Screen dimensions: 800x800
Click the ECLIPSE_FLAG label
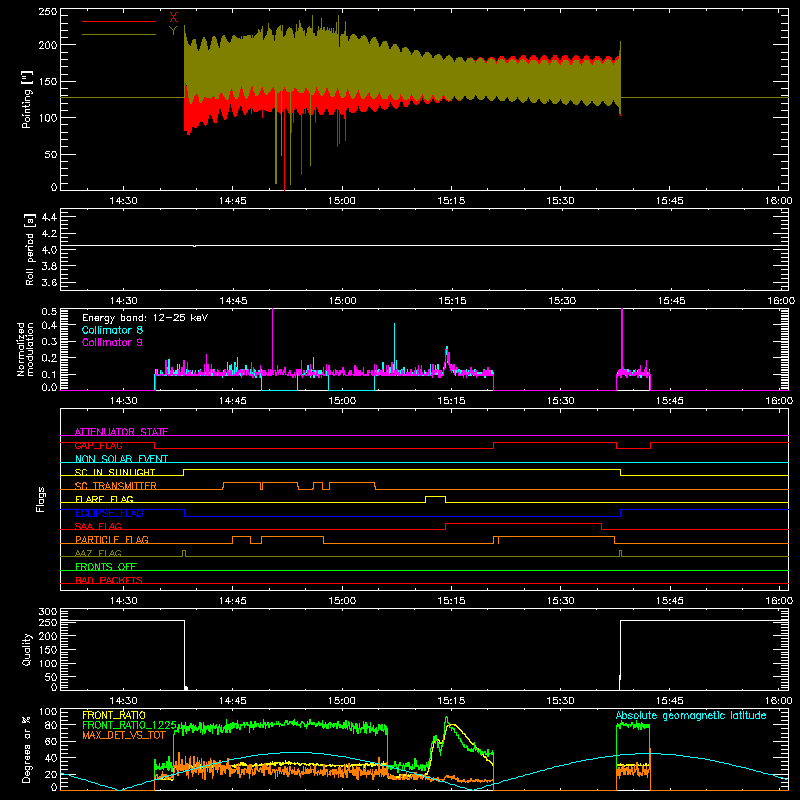click(109, 513)
